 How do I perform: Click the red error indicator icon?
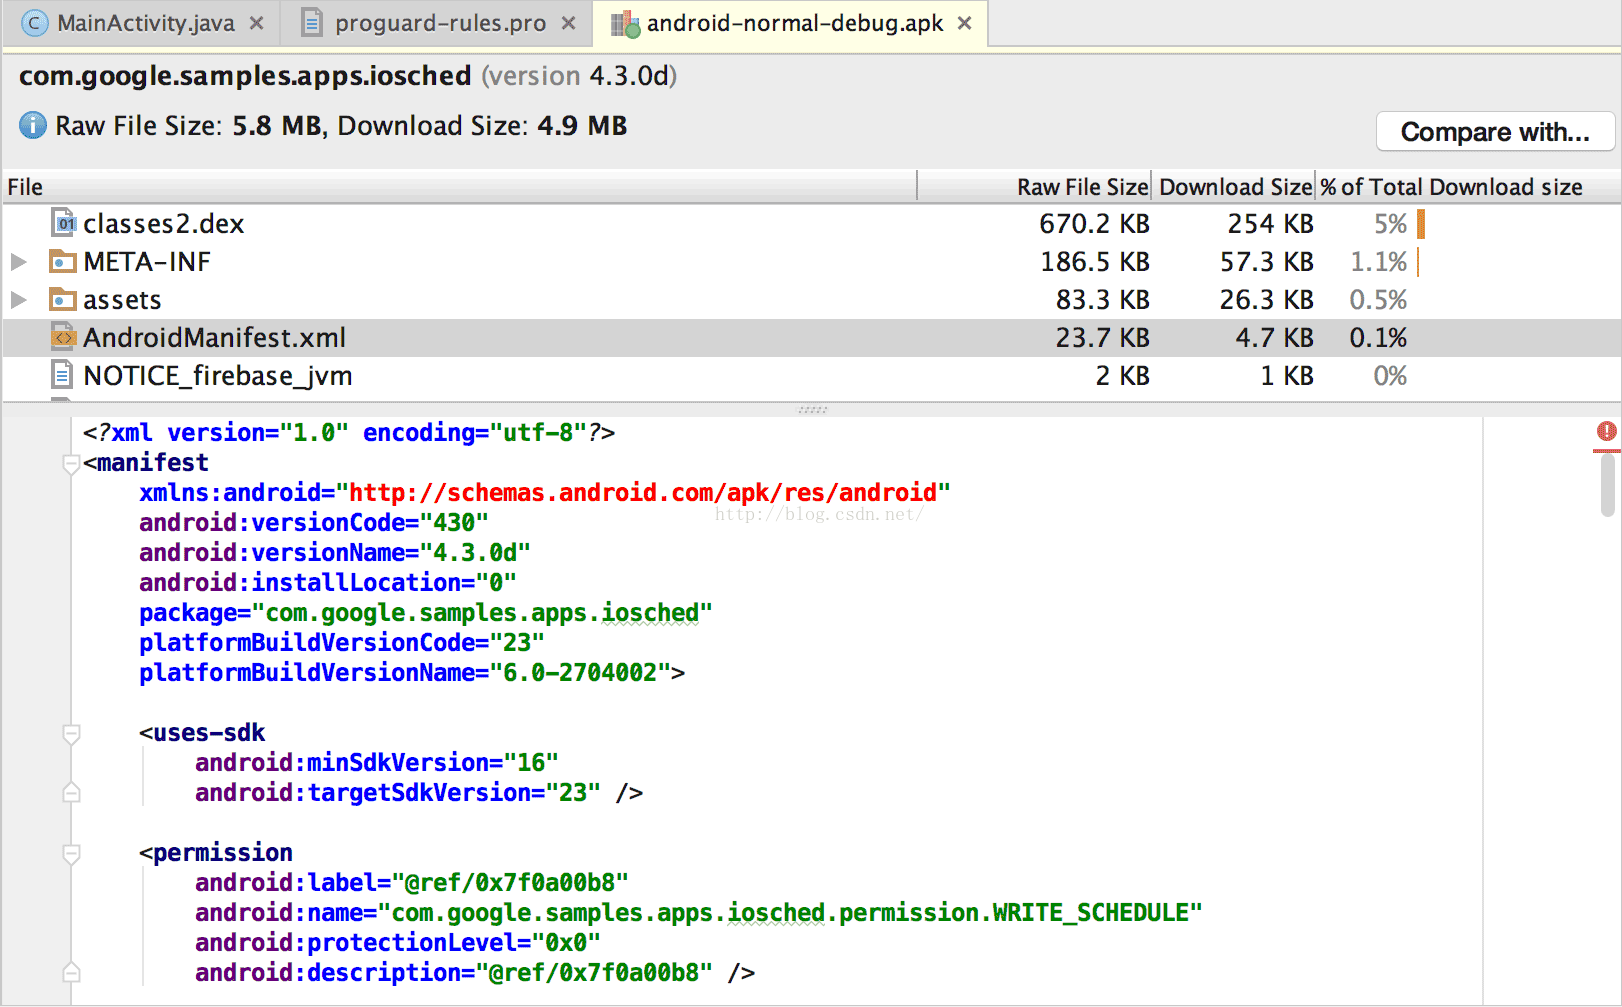pos(1606,431)
